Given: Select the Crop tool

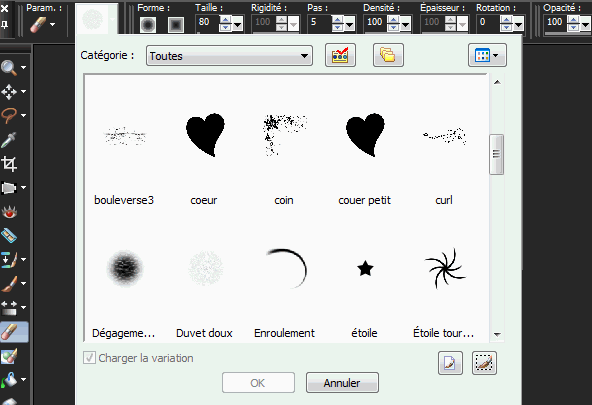Looking at the screenshot, I should (9, 164).
